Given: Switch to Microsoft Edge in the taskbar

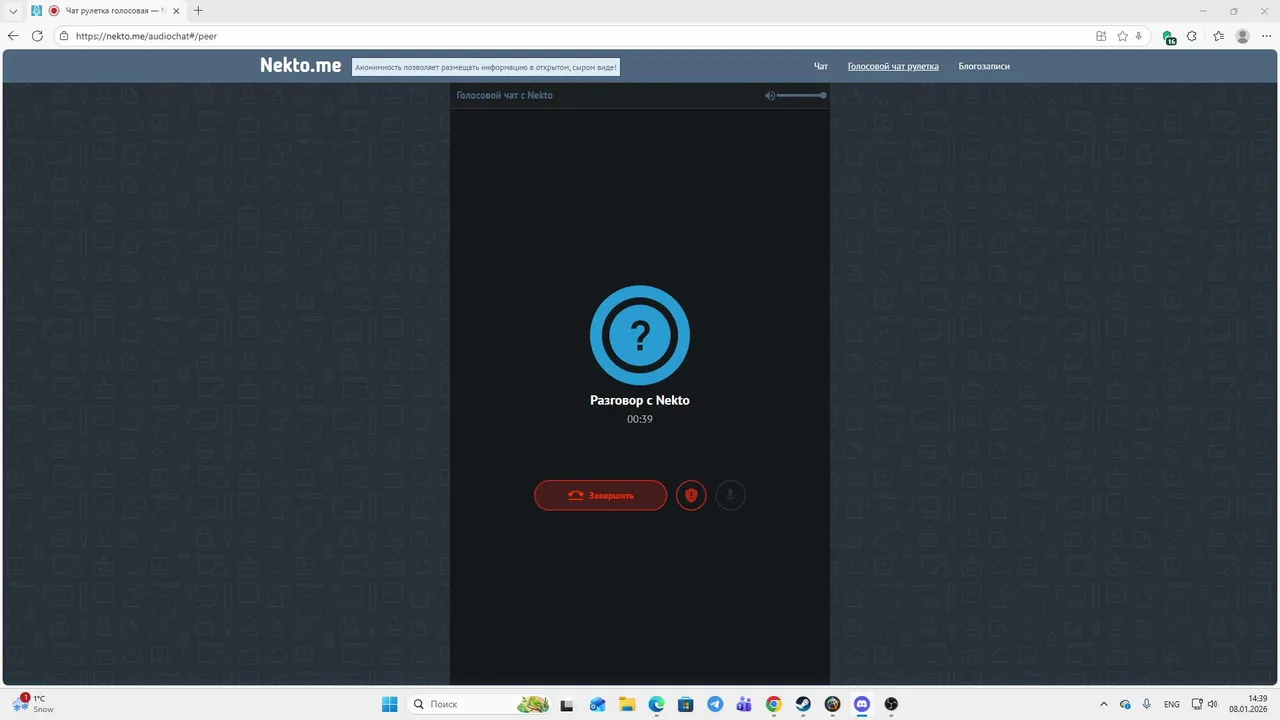Looking at the screenshot, I should tap(656, 704).
